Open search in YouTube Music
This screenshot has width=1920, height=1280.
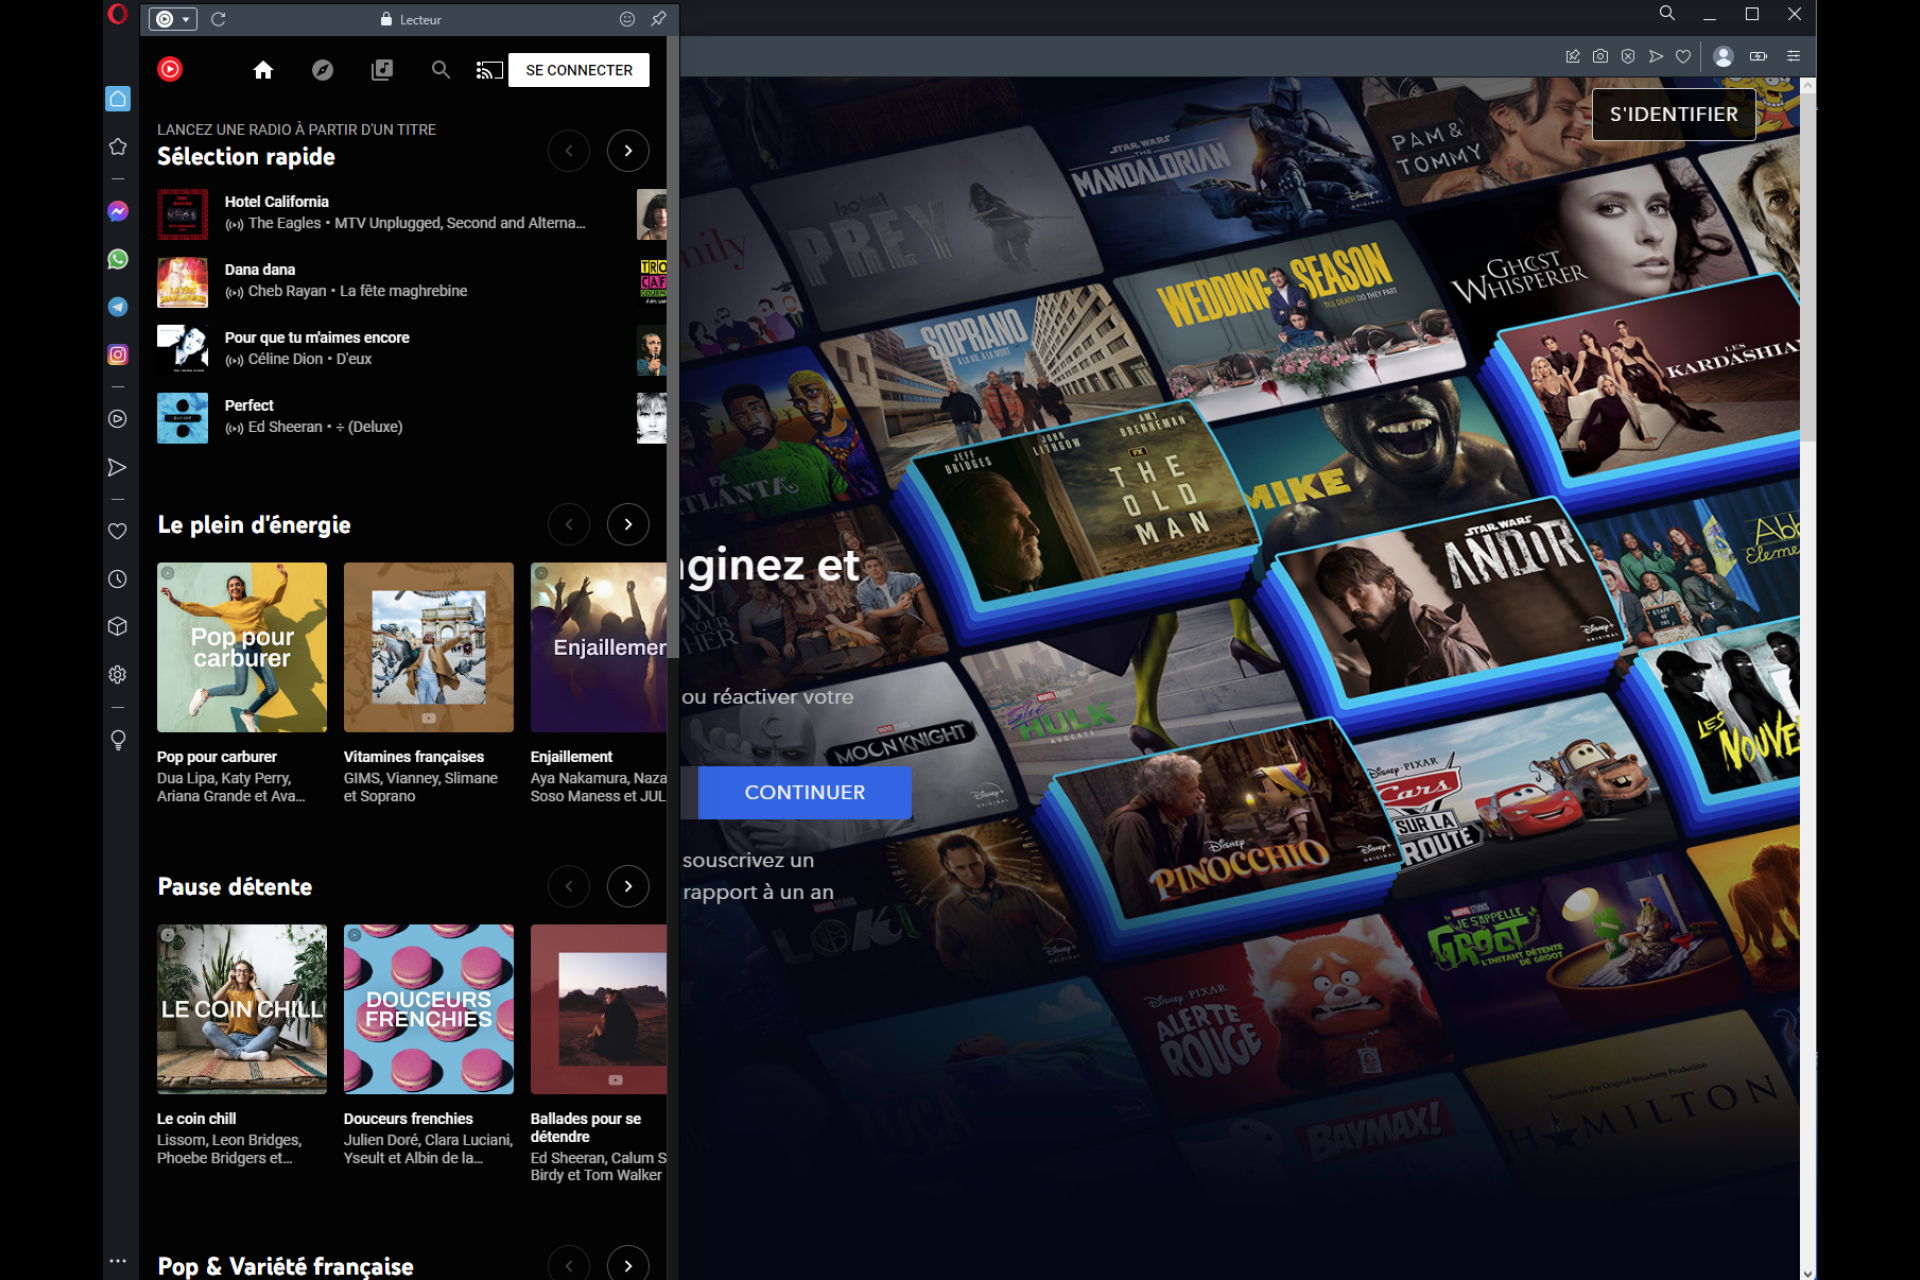pos(440,70)
